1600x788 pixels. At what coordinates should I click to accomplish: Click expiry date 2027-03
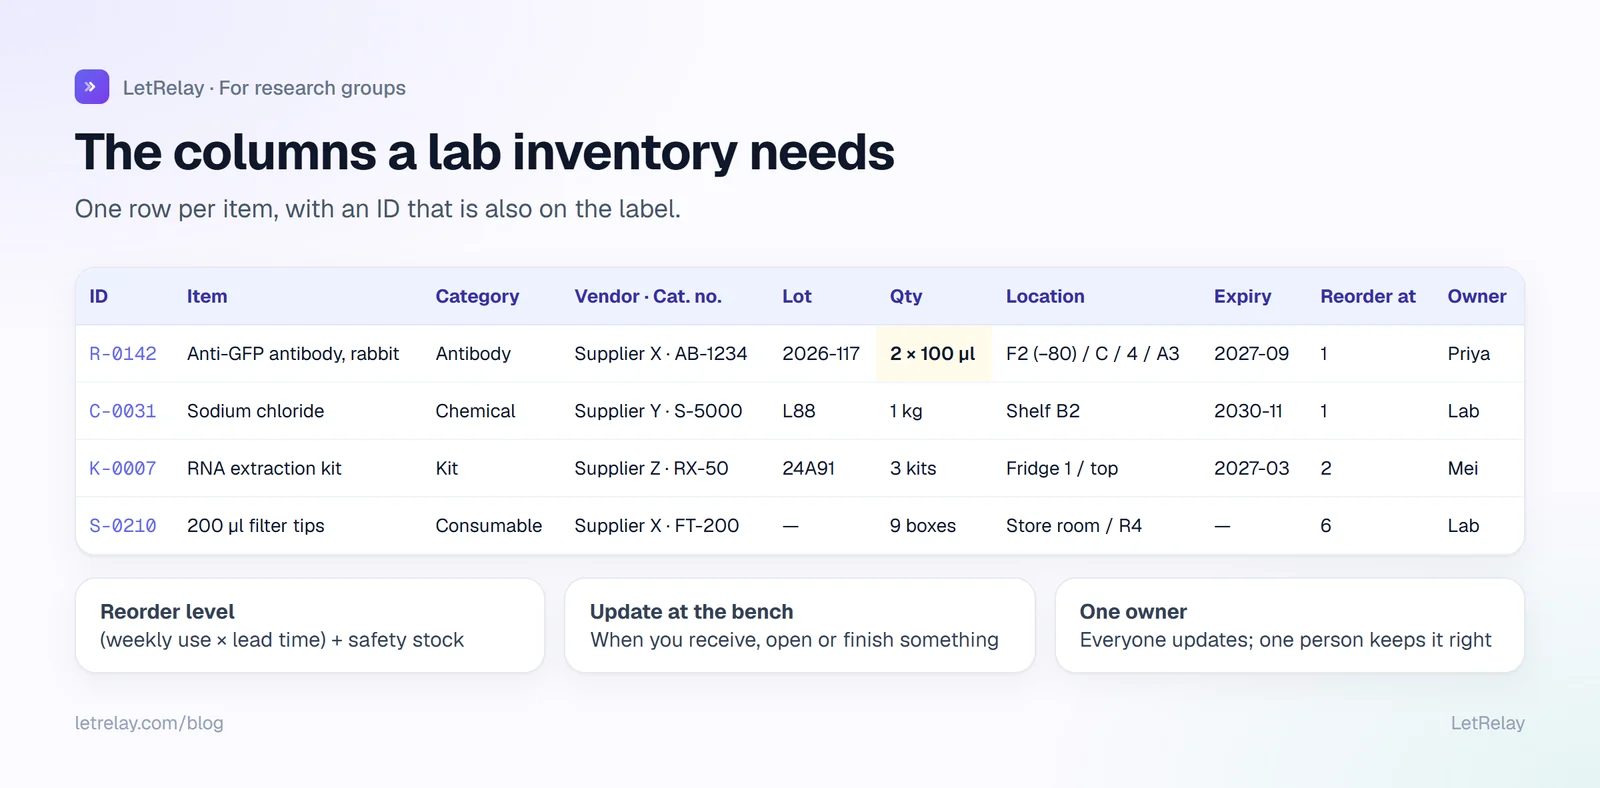point(1252,468)
